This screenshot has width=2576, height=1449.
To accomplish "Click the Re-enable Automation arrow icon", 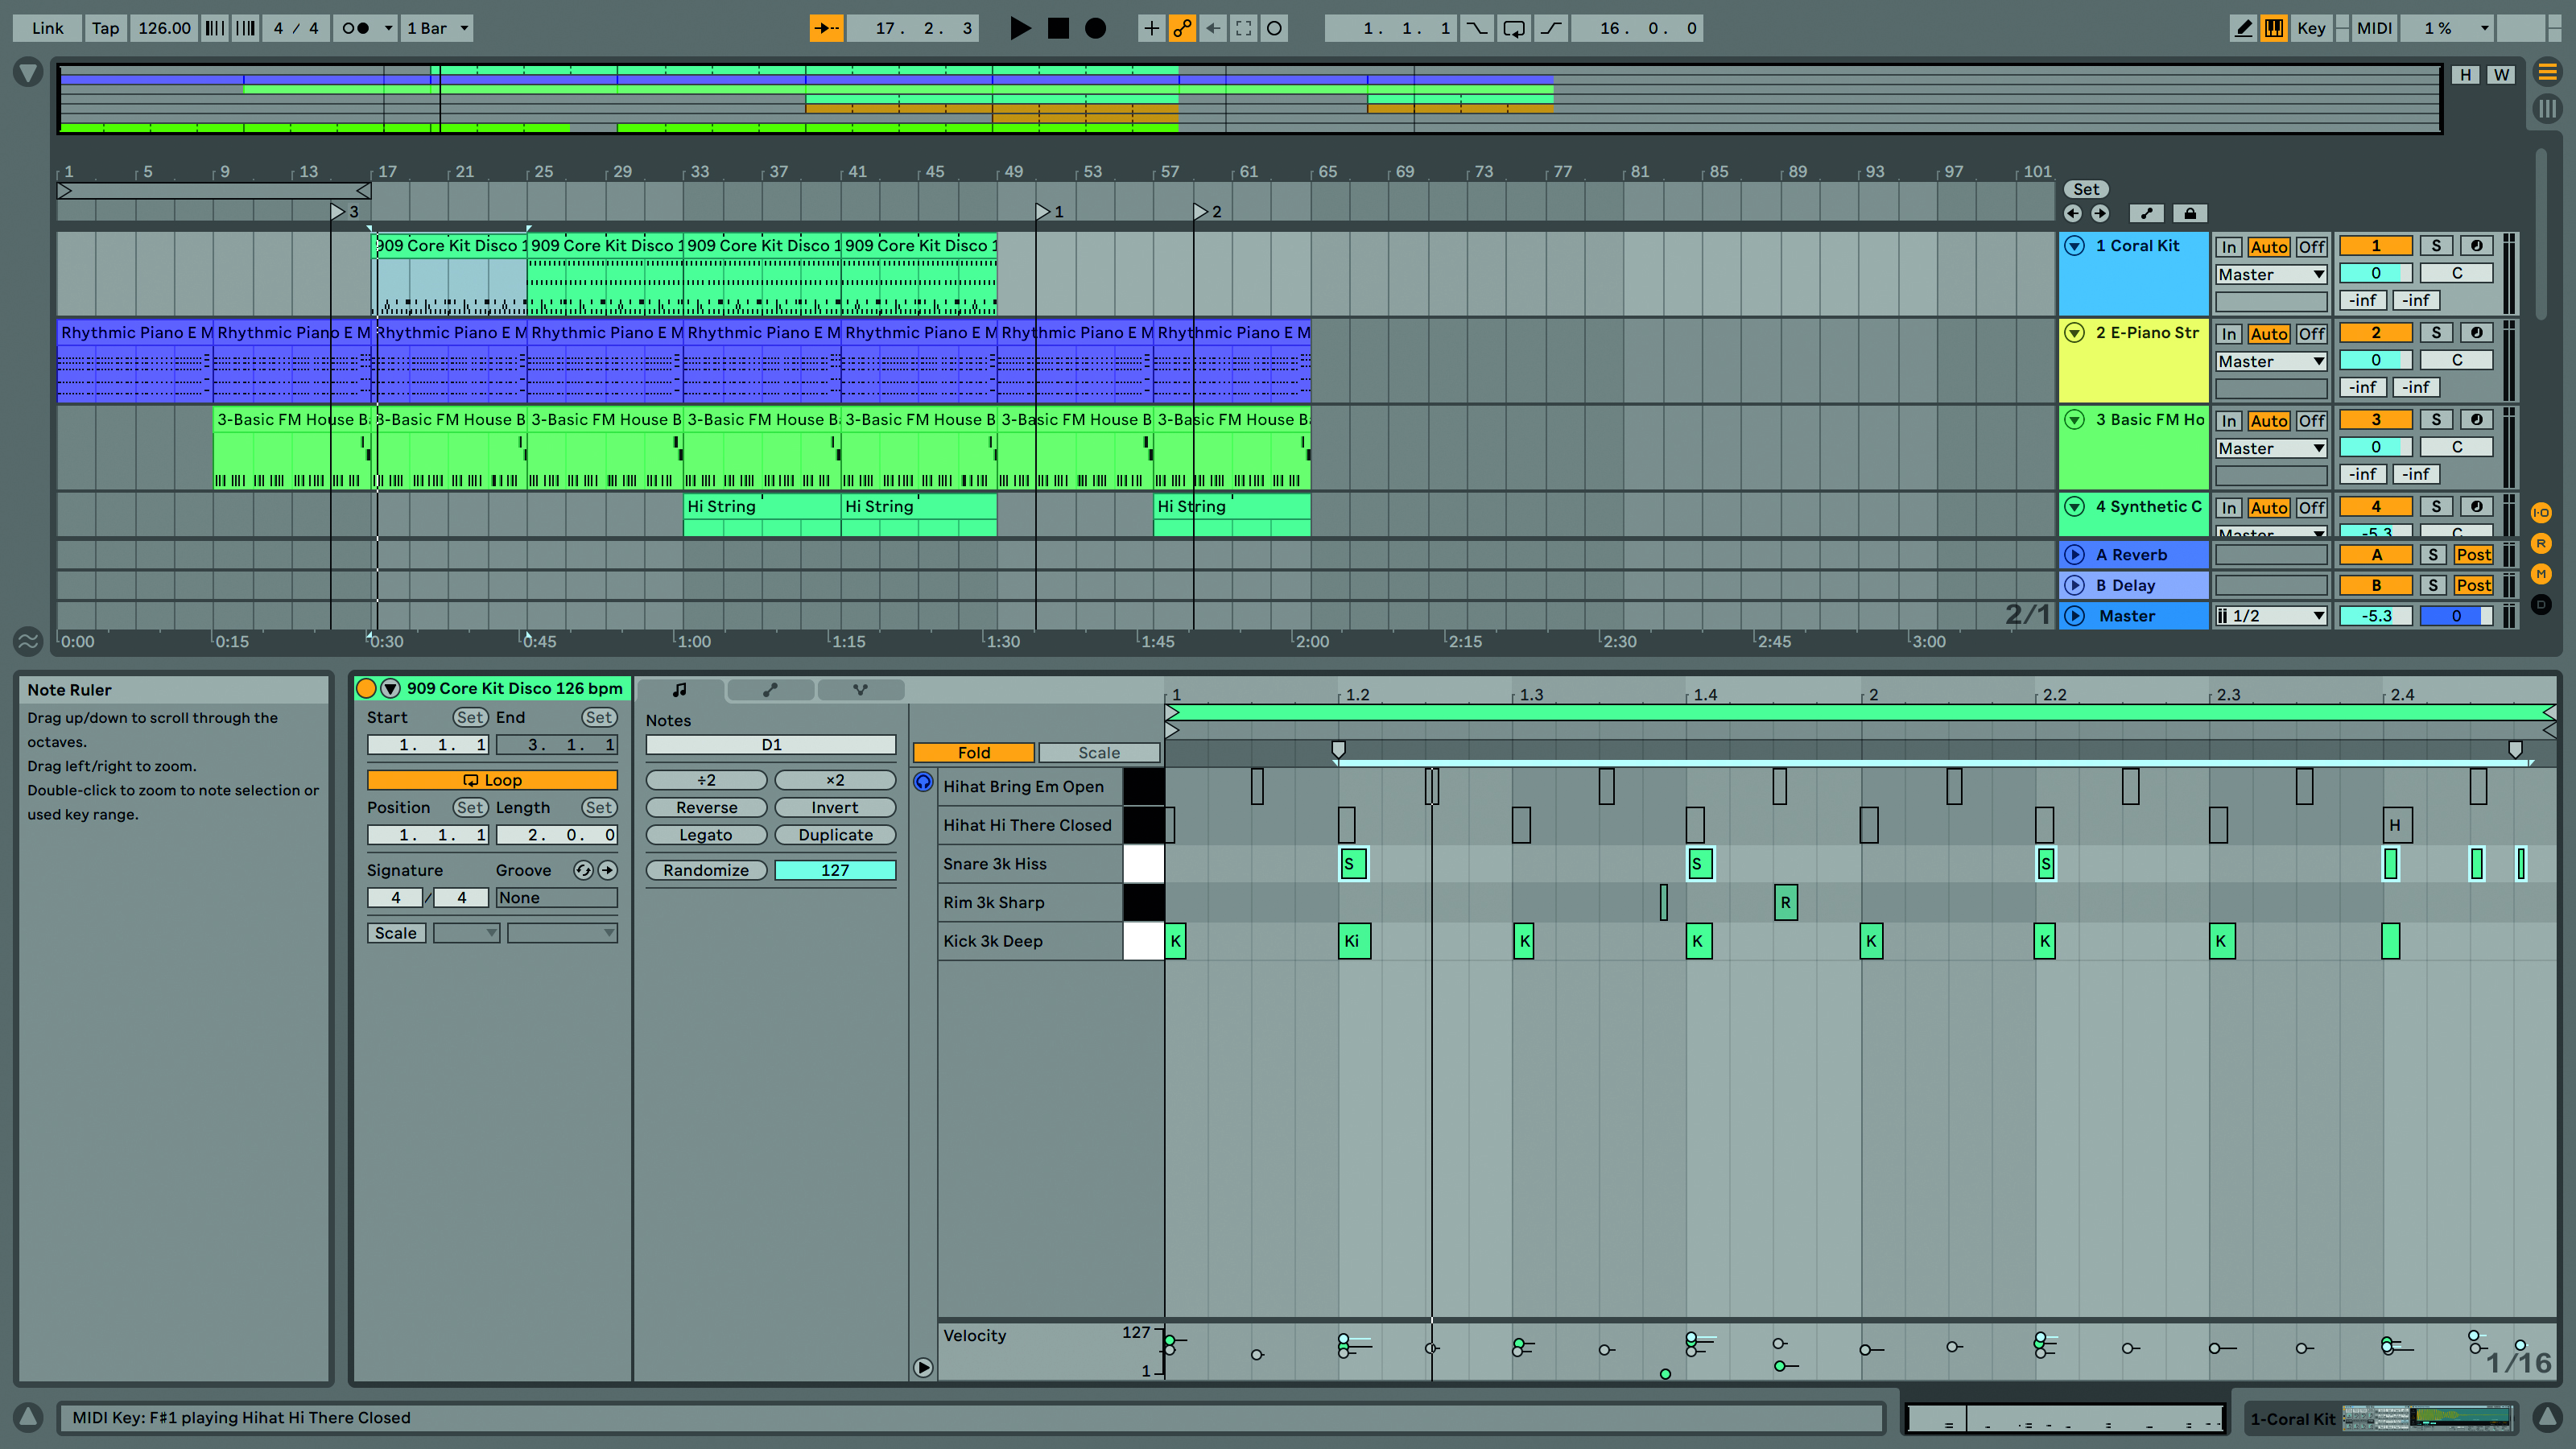I will 1213,28.
